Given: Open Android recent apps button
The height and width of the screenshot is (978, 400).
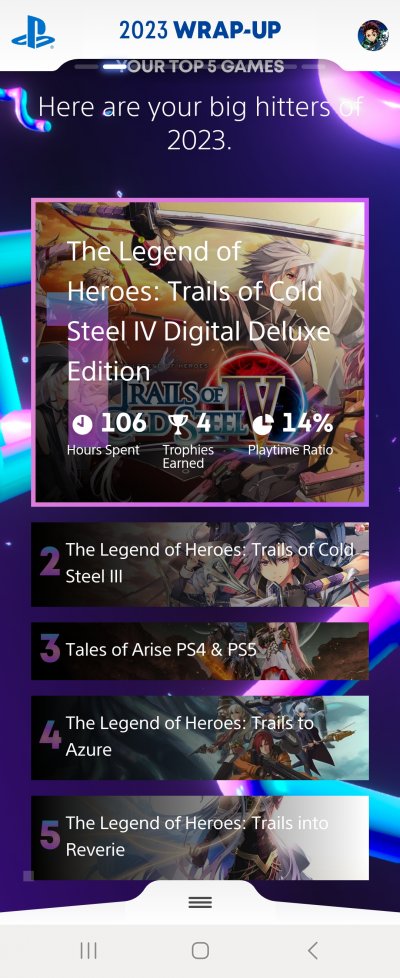Looking at the screenshot, I should 88,951.
